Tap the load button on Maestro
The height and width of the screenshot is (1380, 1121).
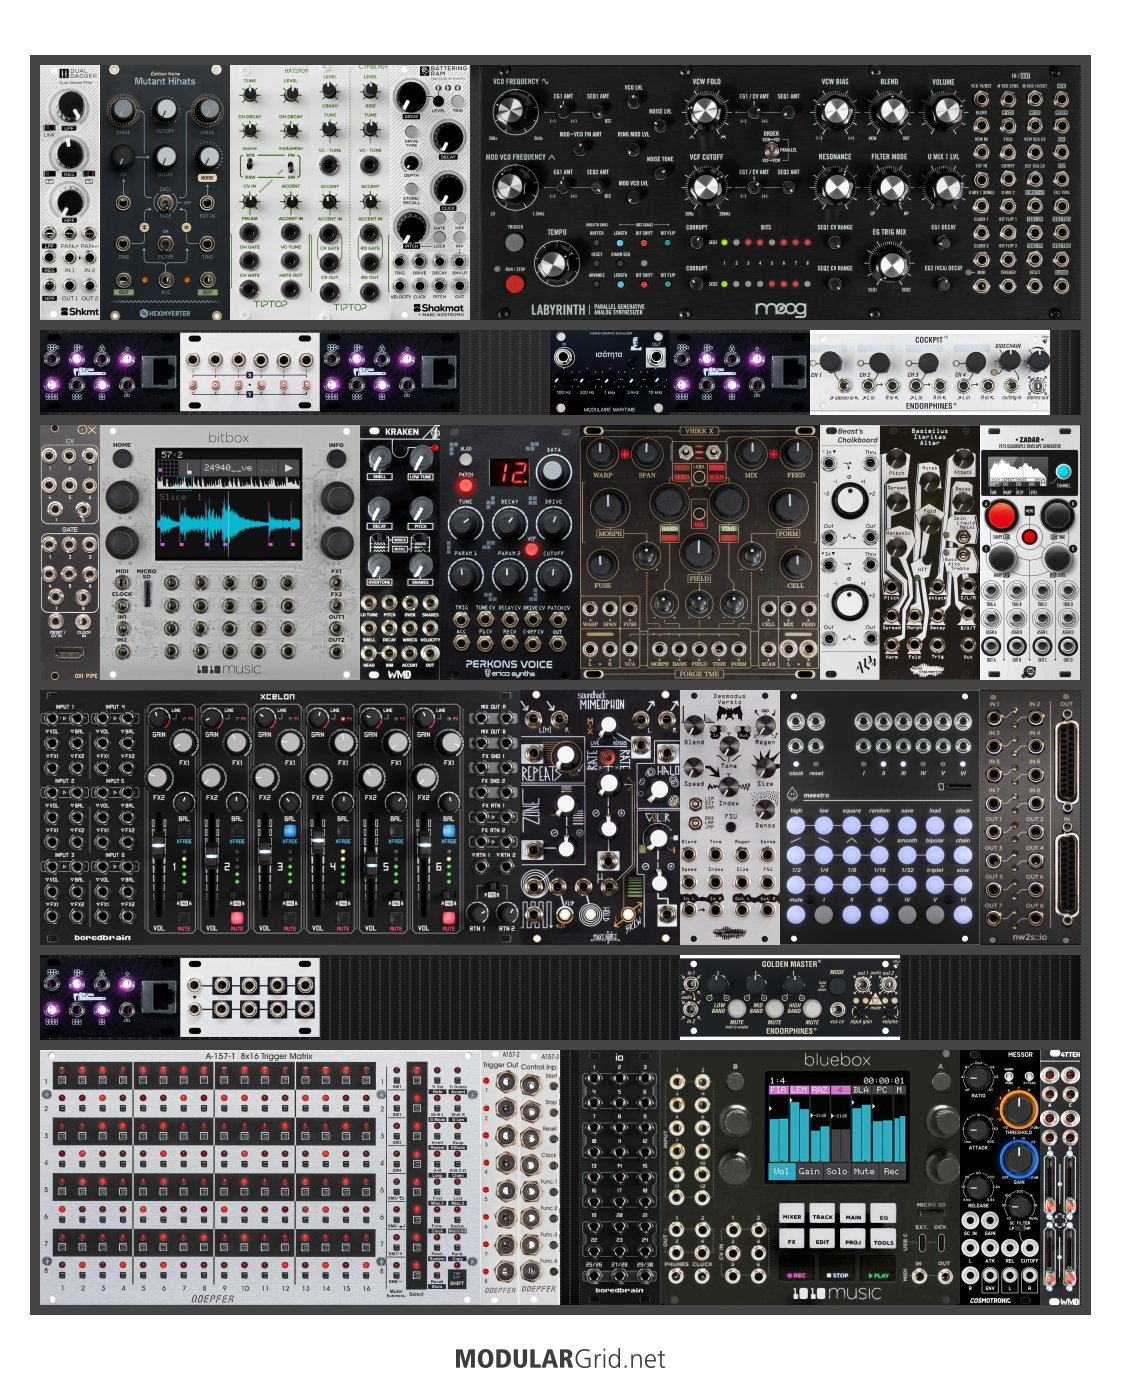935,826
